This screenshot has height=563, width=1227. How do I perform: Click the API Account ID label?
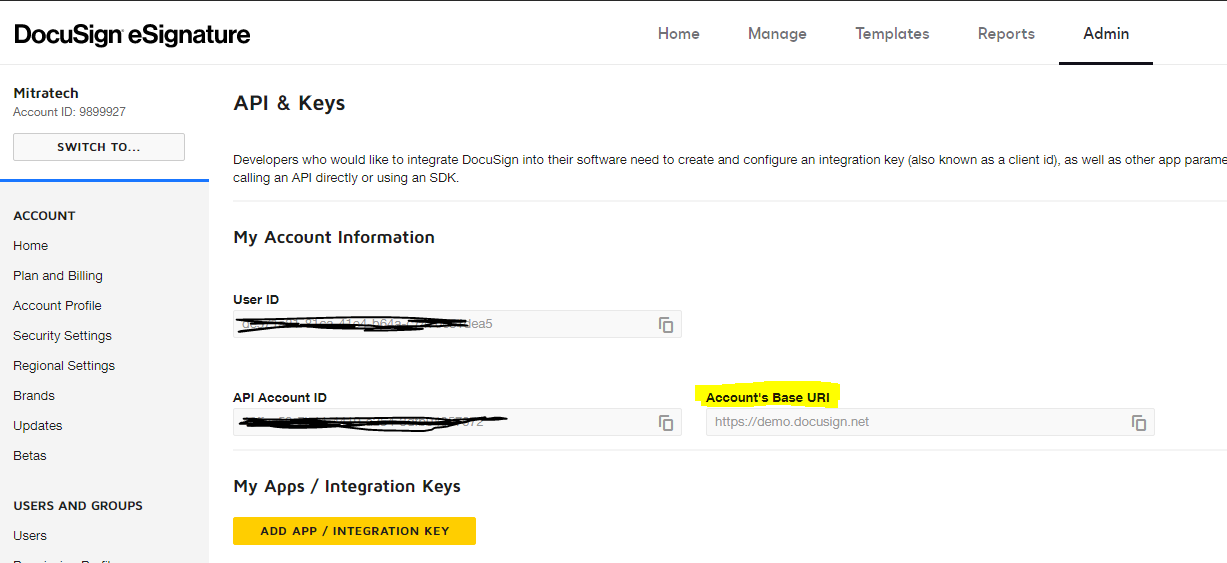point(280,397)
